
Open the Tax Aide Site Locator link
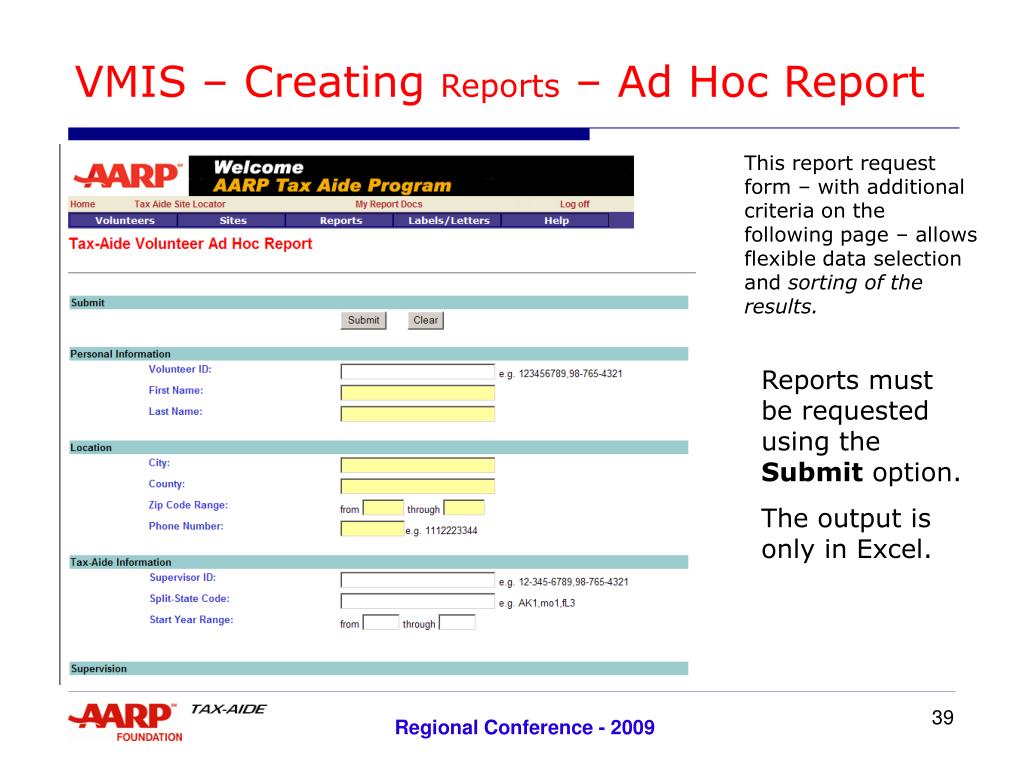[x=180, y=204]
